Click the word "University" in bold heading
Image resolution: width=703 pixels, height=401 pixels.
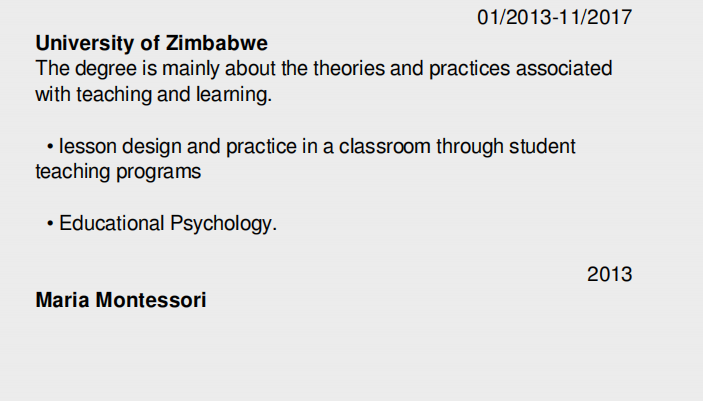(x=83, y=44)
